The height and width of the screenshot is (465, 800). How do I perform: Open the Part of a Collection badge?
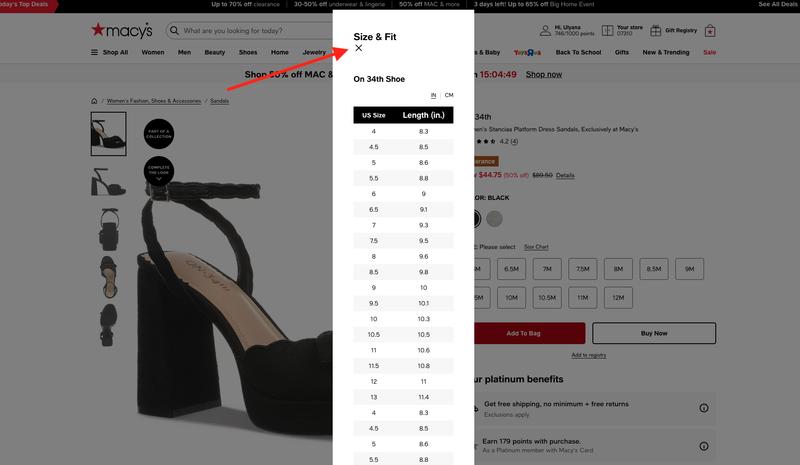click(x=159, y=134)
